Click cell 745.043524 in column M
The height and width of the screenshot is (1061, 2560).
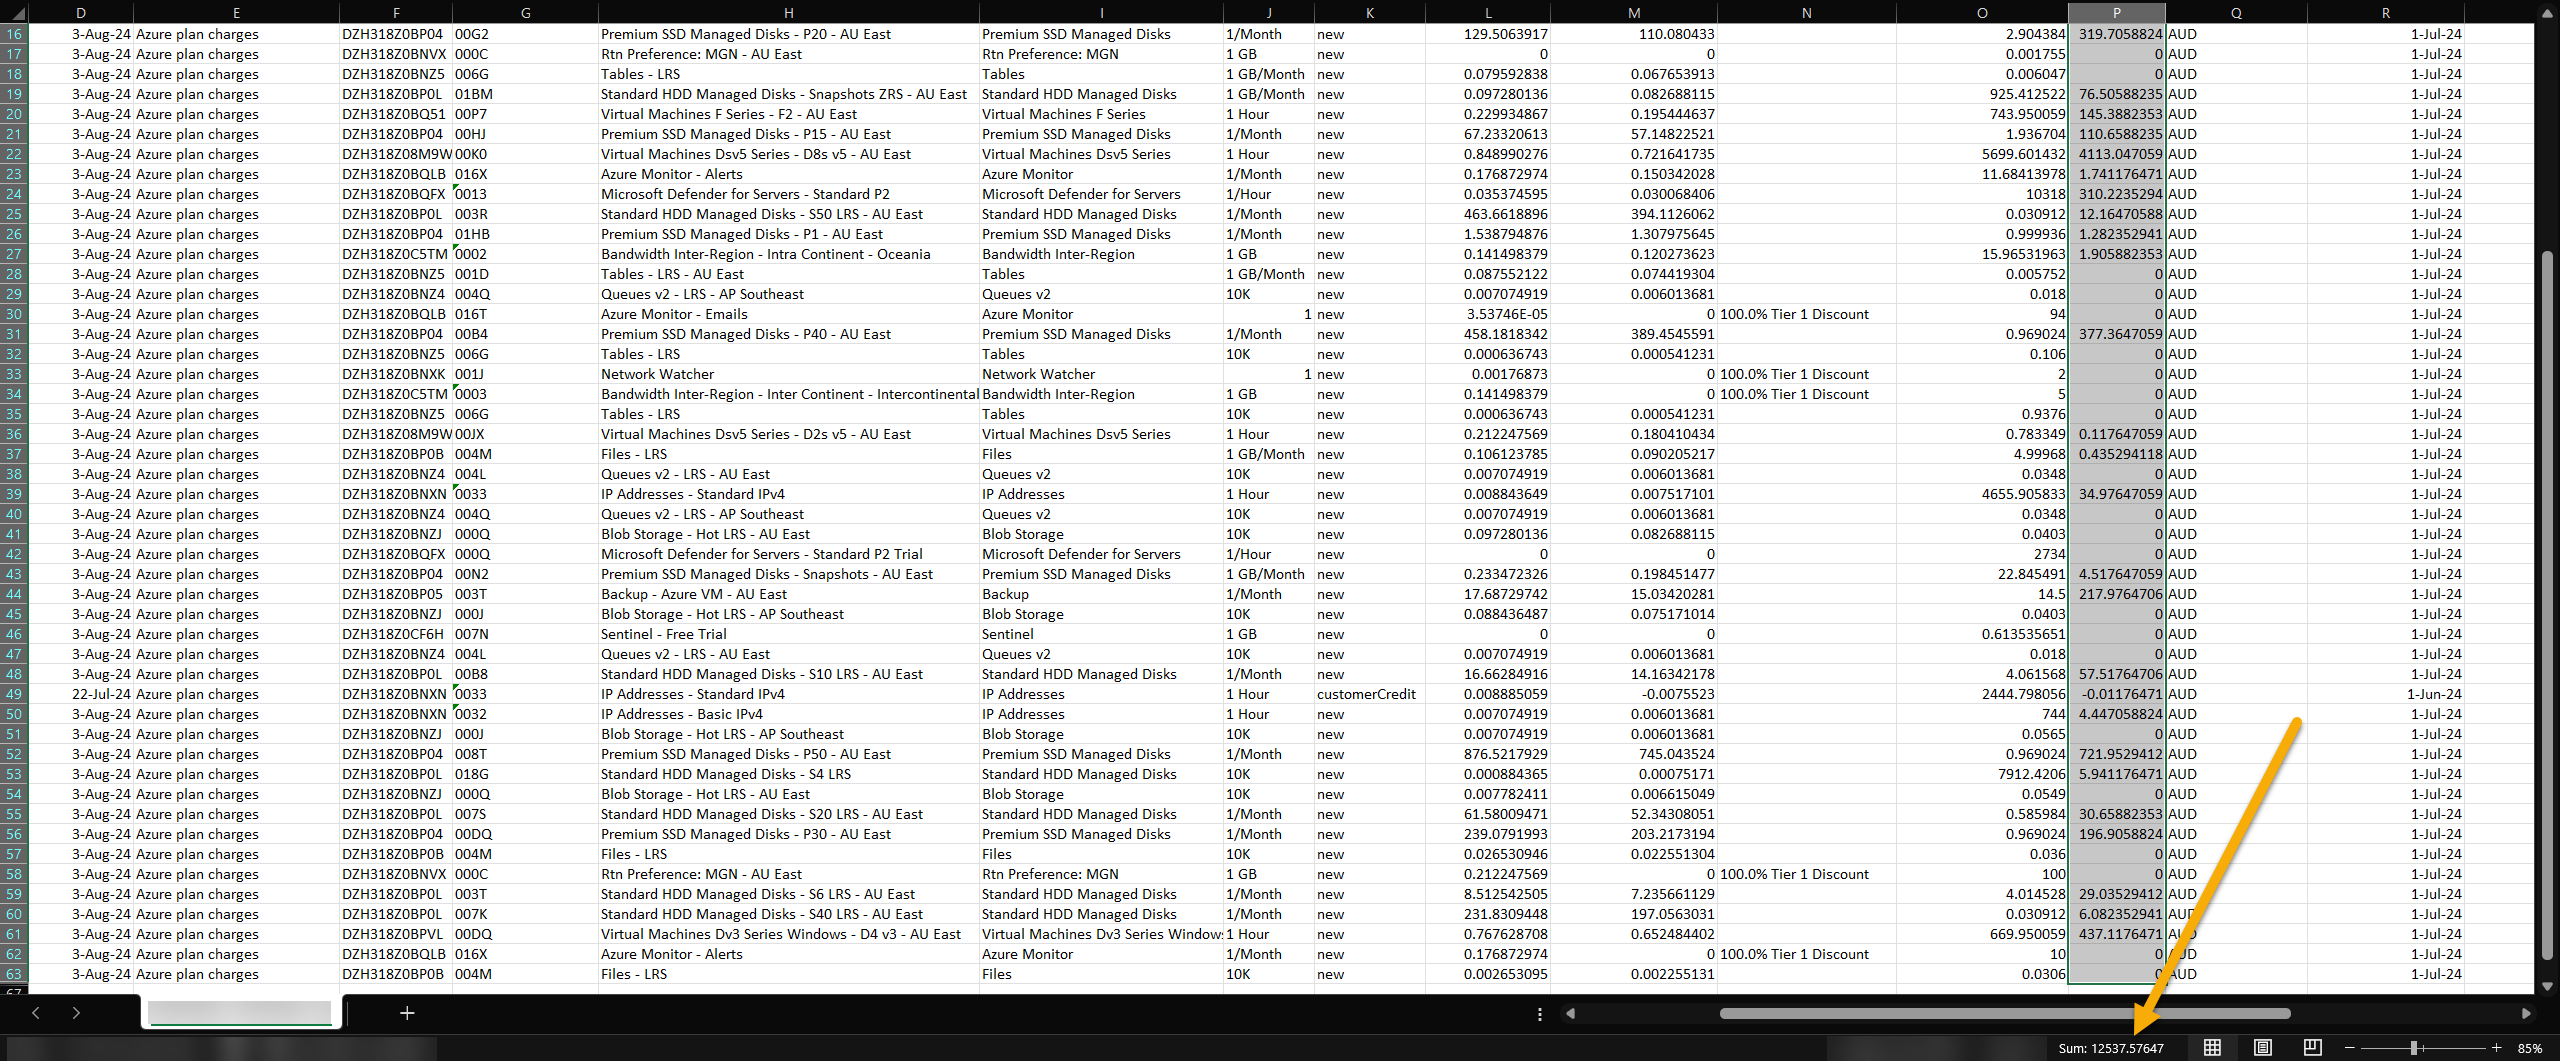[1634, 754]
